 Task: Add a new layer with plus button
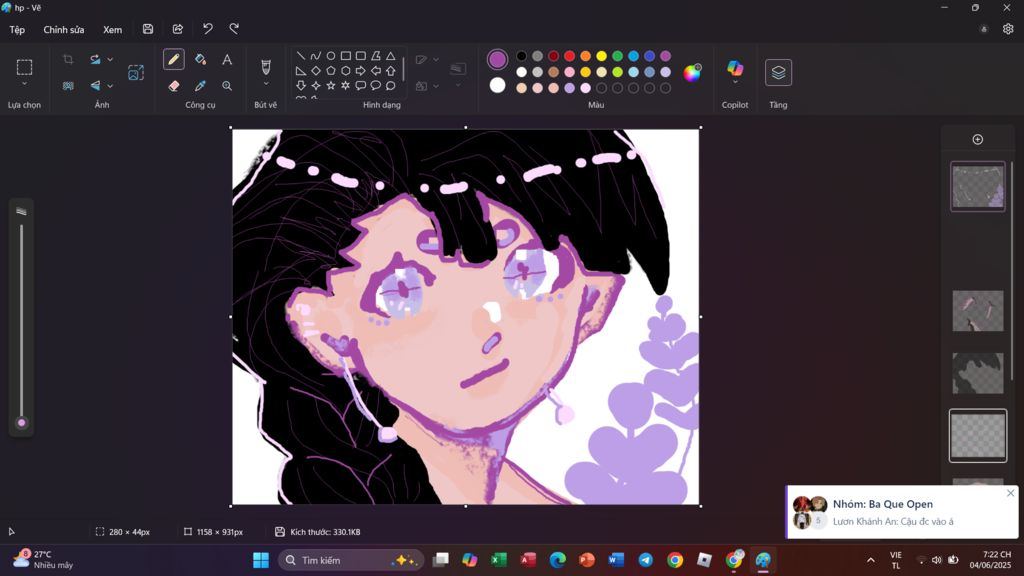[977, 140]
